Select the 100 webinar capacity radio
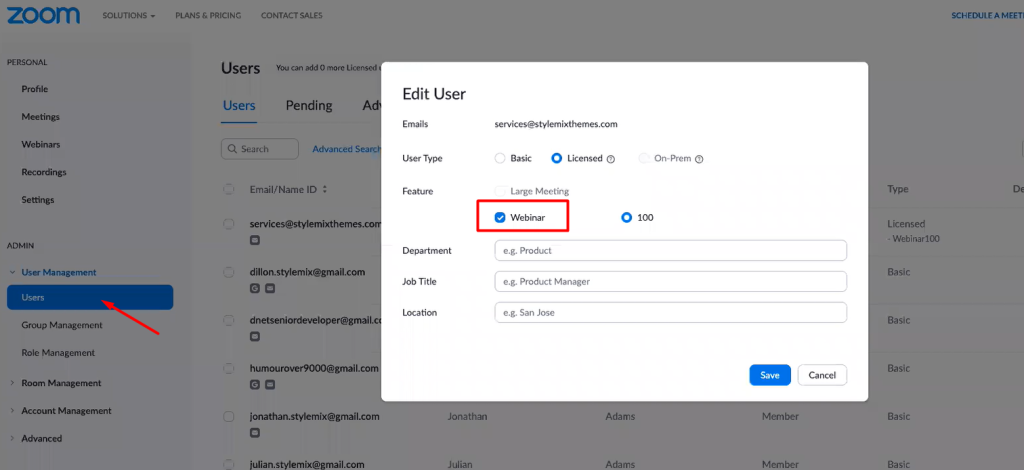The height and width of the screenshot is (470, 1024). pyautogui.click(x=627, y=217)
